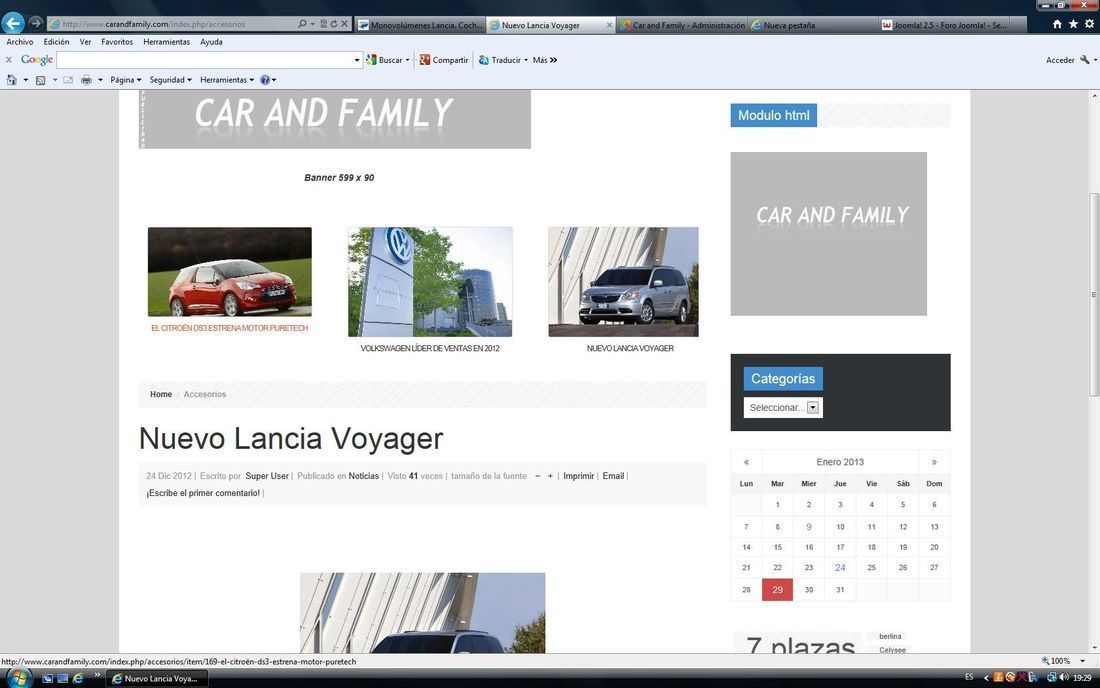Viewport: 1100px width, 688px height.
Task: Select day 29 in the calendar
Action: [x=777, y=590]
